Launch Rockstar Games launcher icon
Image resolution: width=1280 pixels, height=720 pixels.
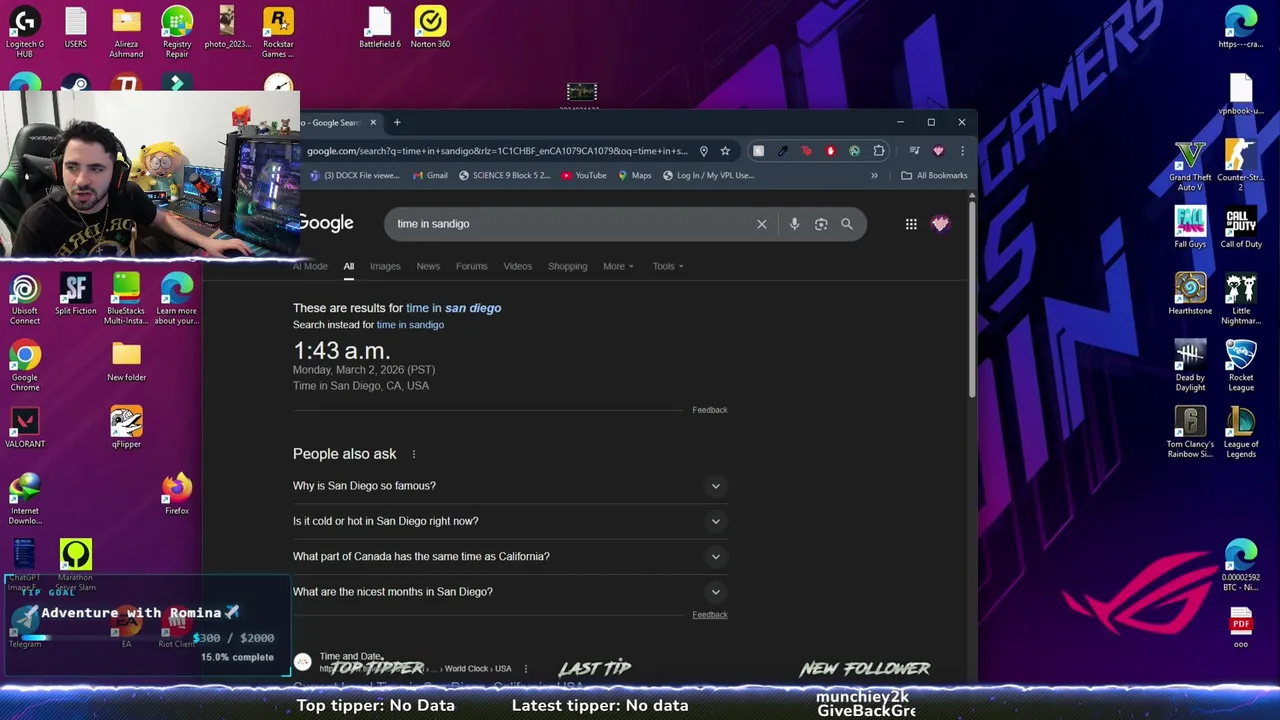tap(278, 32)
